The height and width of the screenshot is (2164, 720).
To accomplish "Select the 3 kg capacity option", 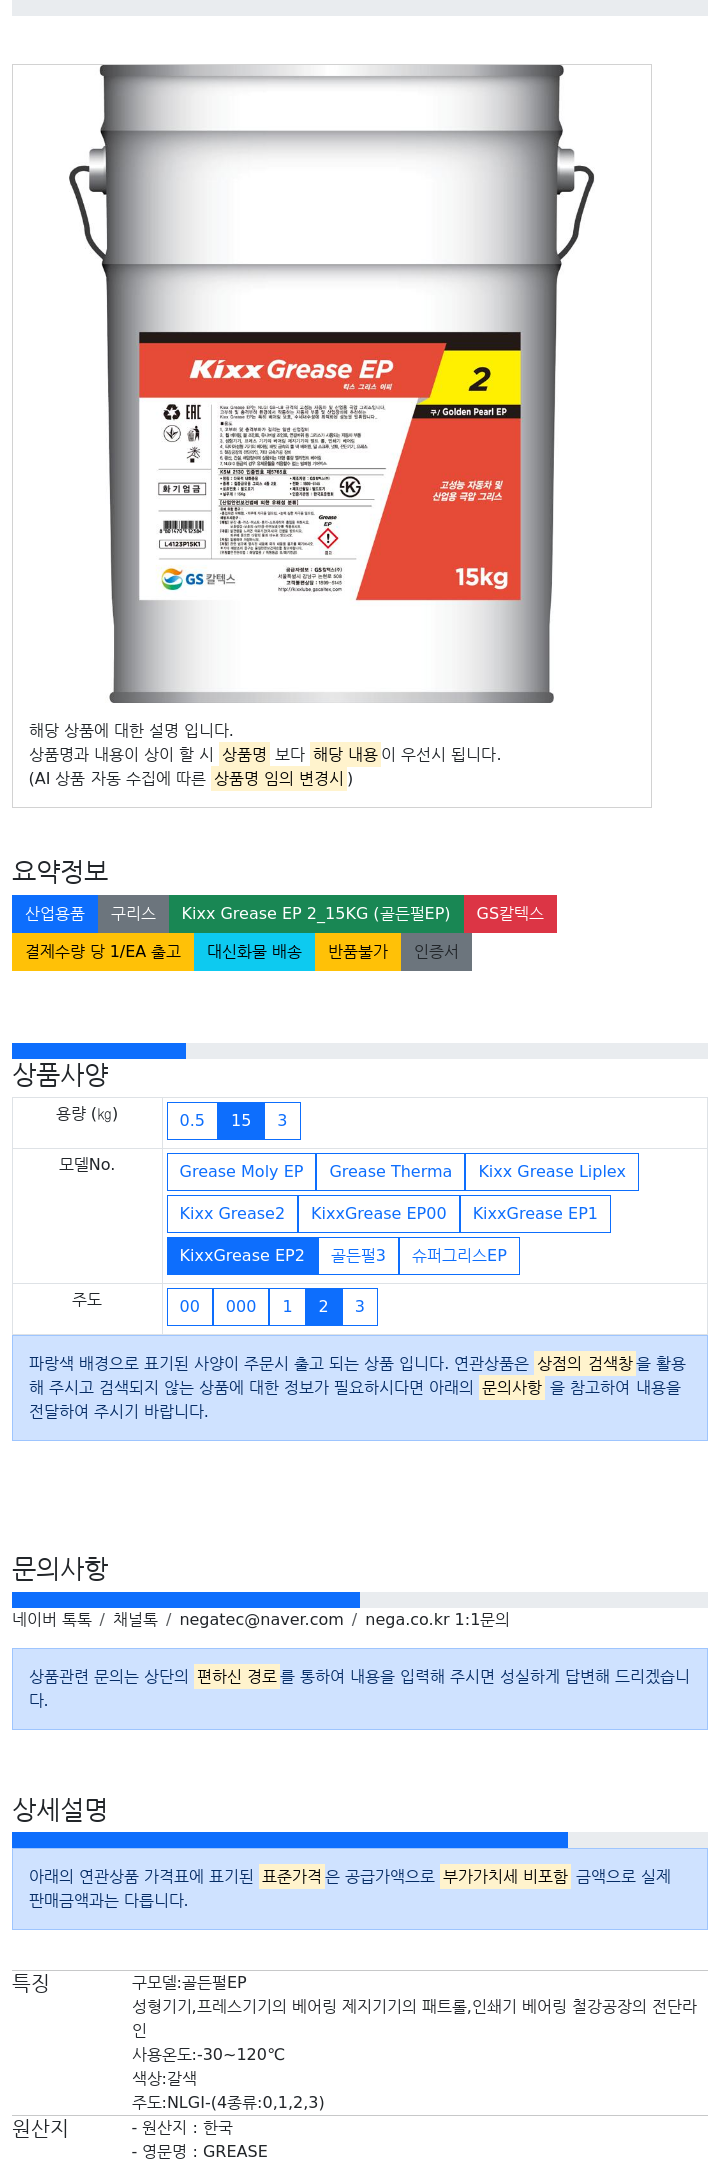I will [282, 1120].
